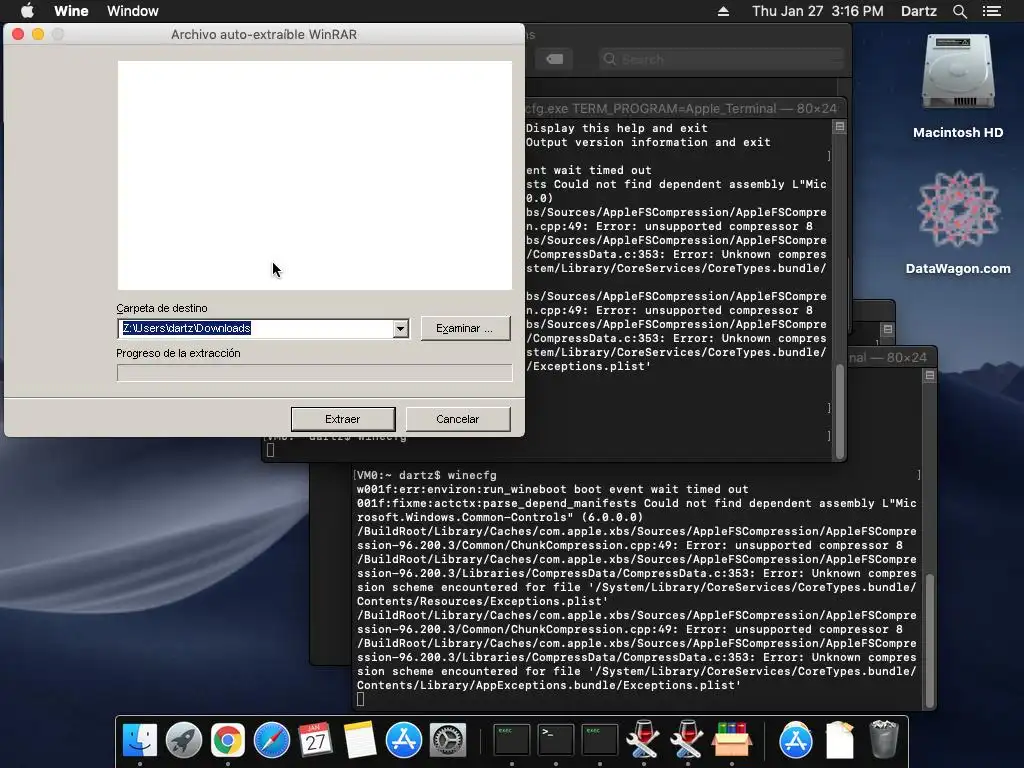Screen dimensions: 1024x768
Task: Click Search field in background Finder window
Action: point(721,59)
